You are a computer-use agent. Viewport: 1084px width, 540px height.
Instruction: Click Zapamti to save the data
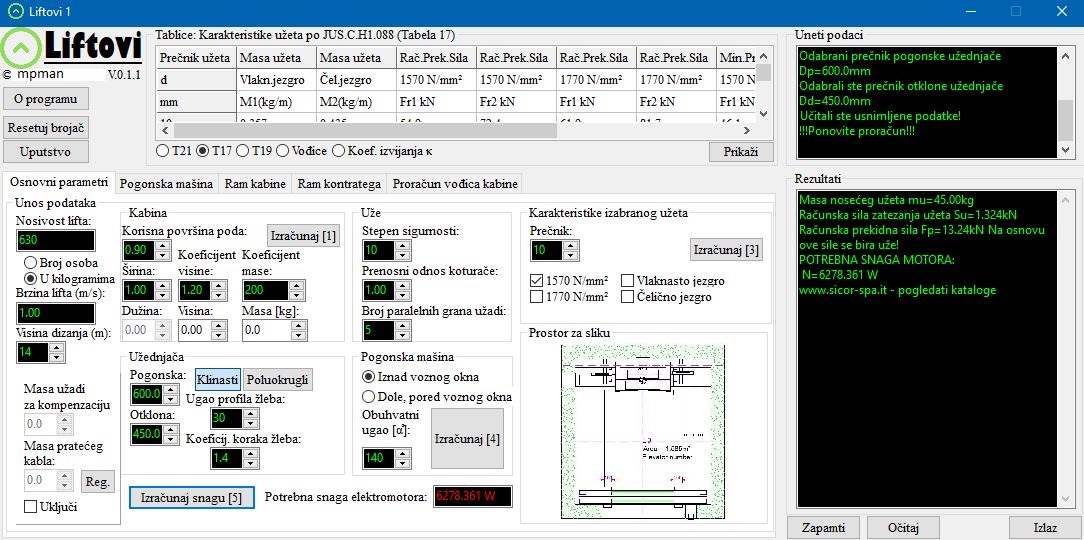click(x=823, y=528)
